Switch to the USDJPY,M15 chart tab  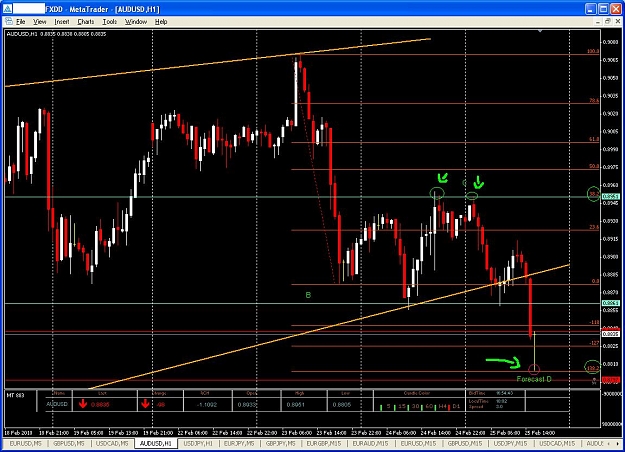coord(511,443)
